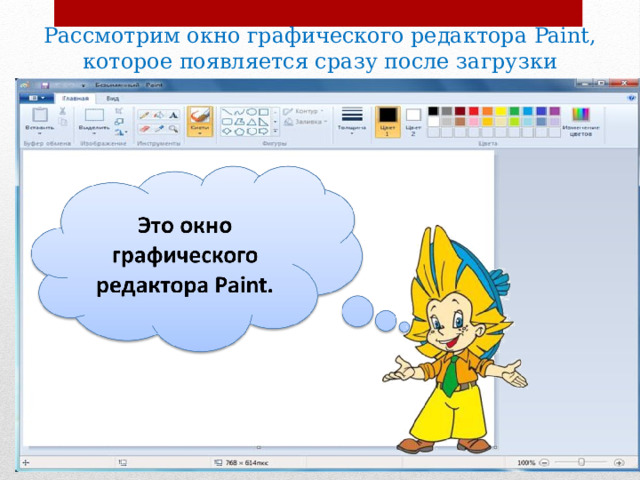Click the Copy icon under scissors
The width and height of the screenshot is (640, 480).
(62, 122)
